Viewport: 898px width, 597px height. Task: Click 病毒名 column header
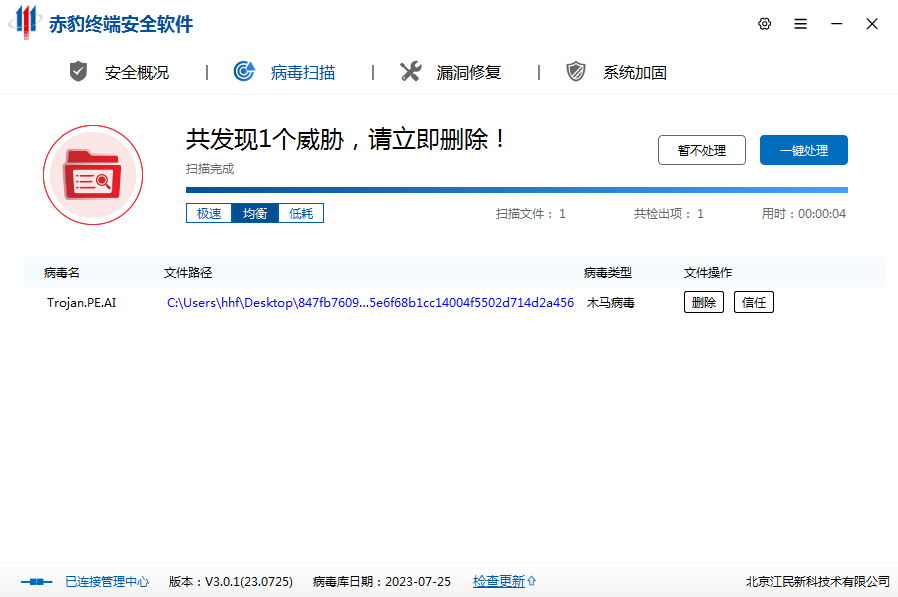coord(62,273)
